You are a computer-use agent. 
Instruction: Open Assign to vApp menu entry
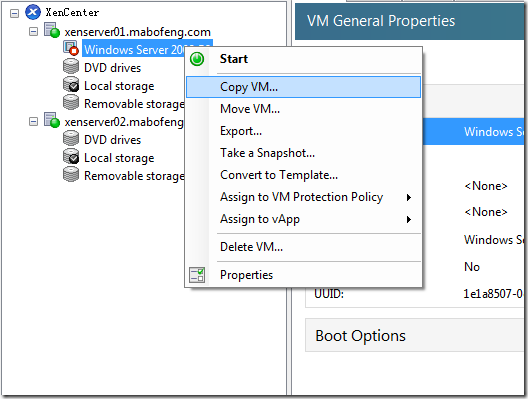tap(303, 219)
